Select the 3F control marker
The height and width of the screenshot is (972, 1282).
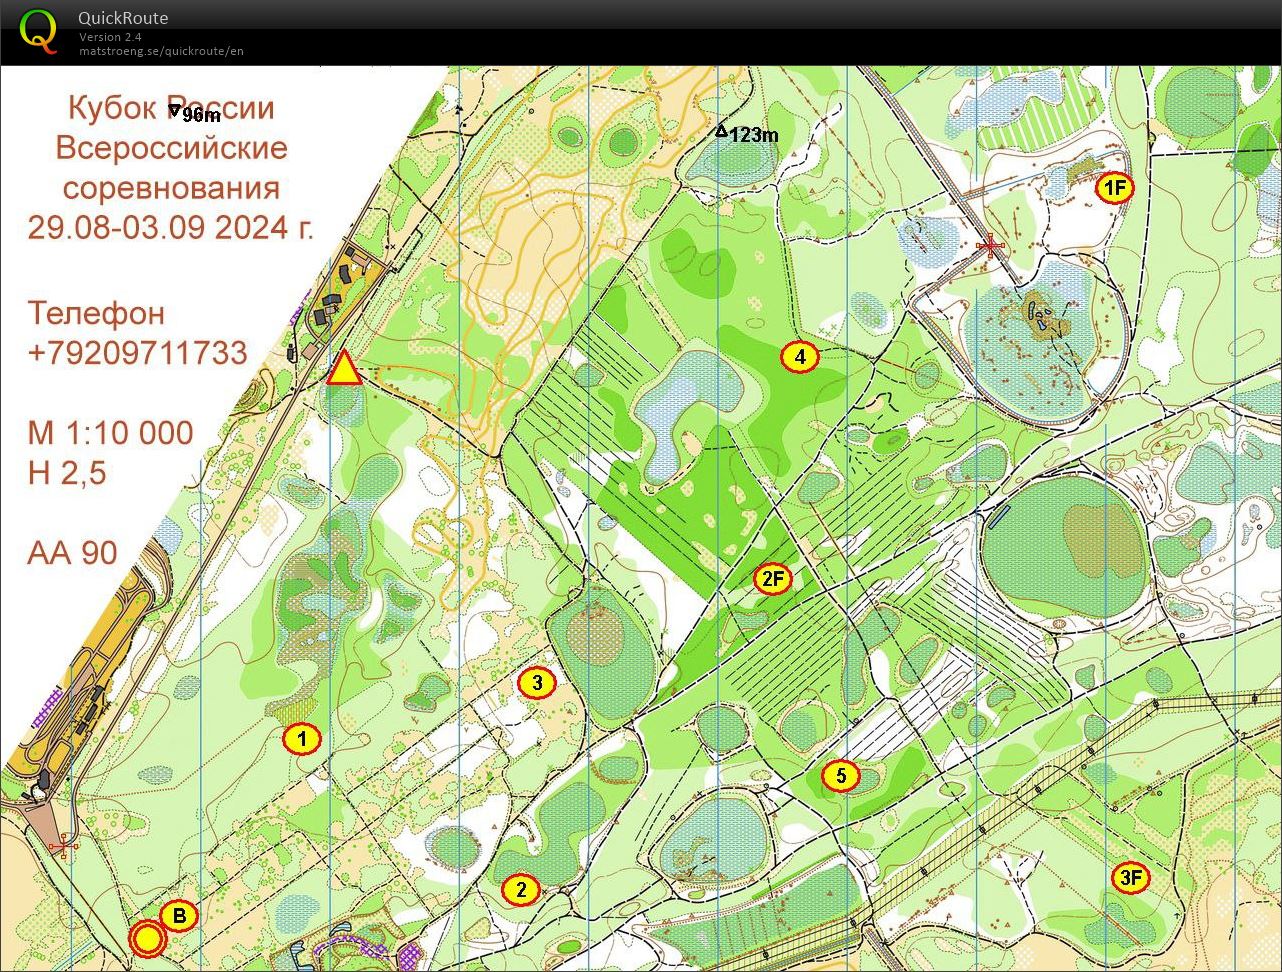coord(1130,879)
